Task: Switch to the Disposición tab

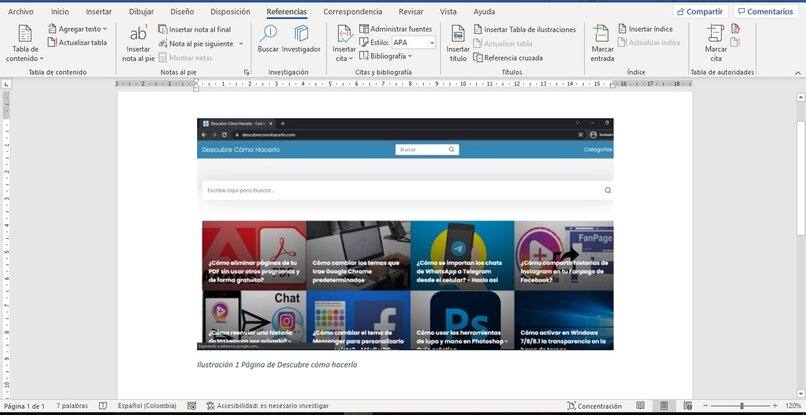Action: (x=230, y=11)
